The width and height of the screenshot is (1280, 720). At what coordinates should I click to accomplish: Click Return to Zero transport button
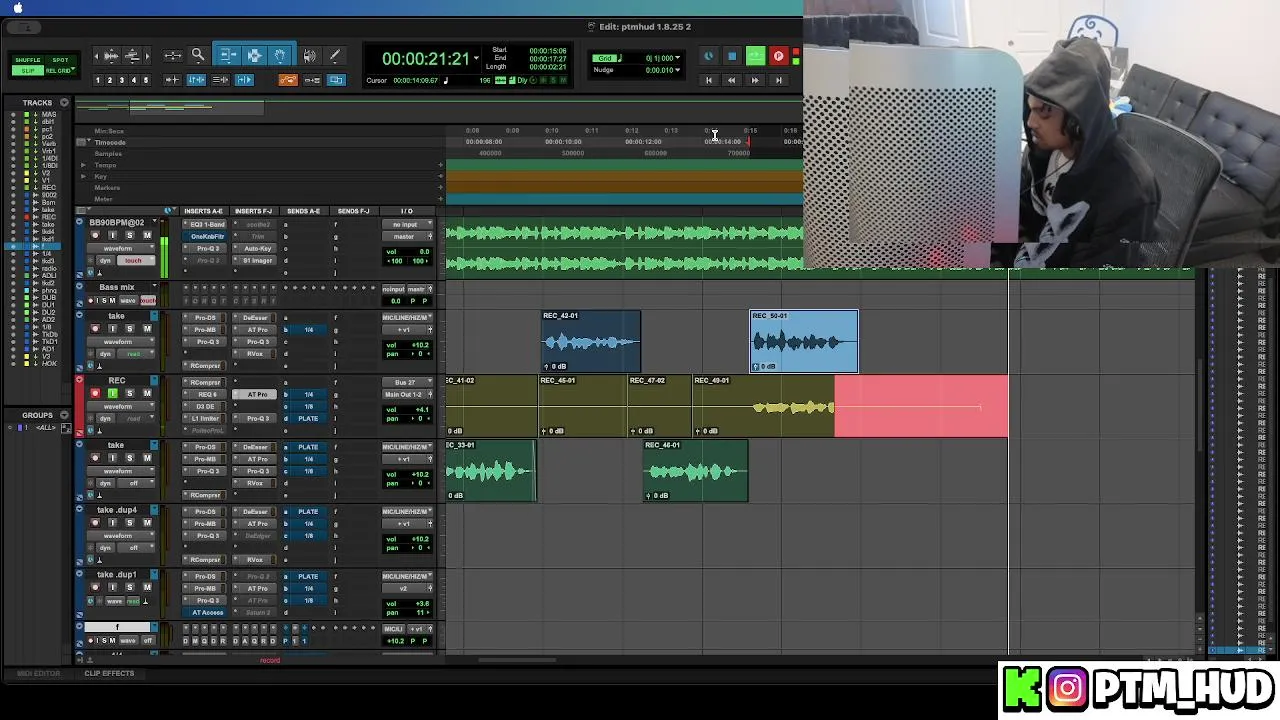coord(708,80)
